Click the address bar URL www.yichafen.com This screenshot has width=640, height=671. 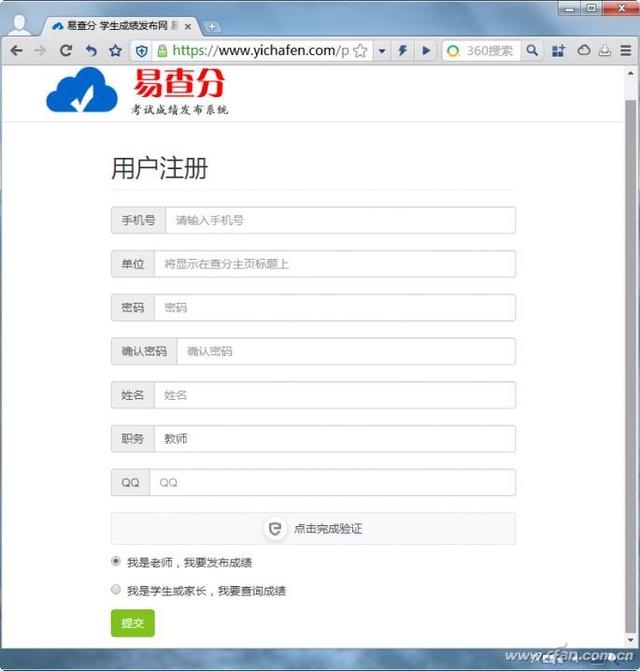[x=261, y=50]
